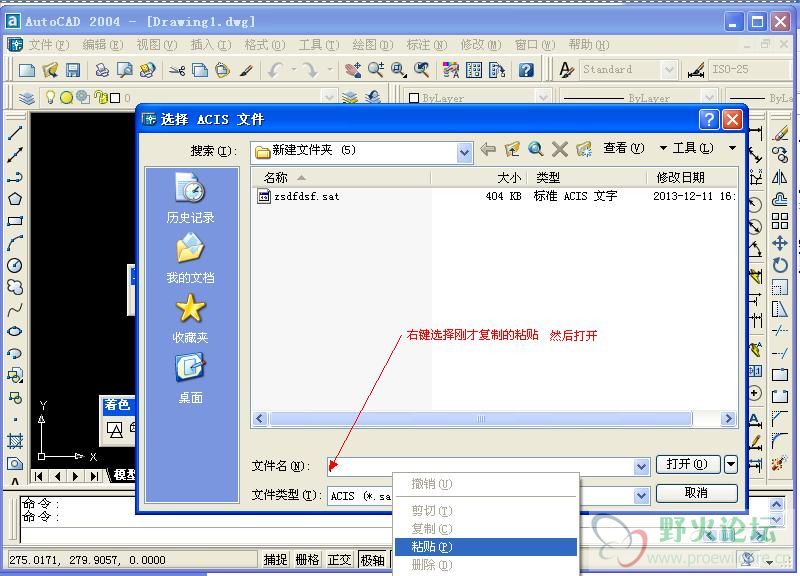The image size is (800, 576).
Task: Expand the 文件类型 file type dropdown arrow
Action: (641, 495)
